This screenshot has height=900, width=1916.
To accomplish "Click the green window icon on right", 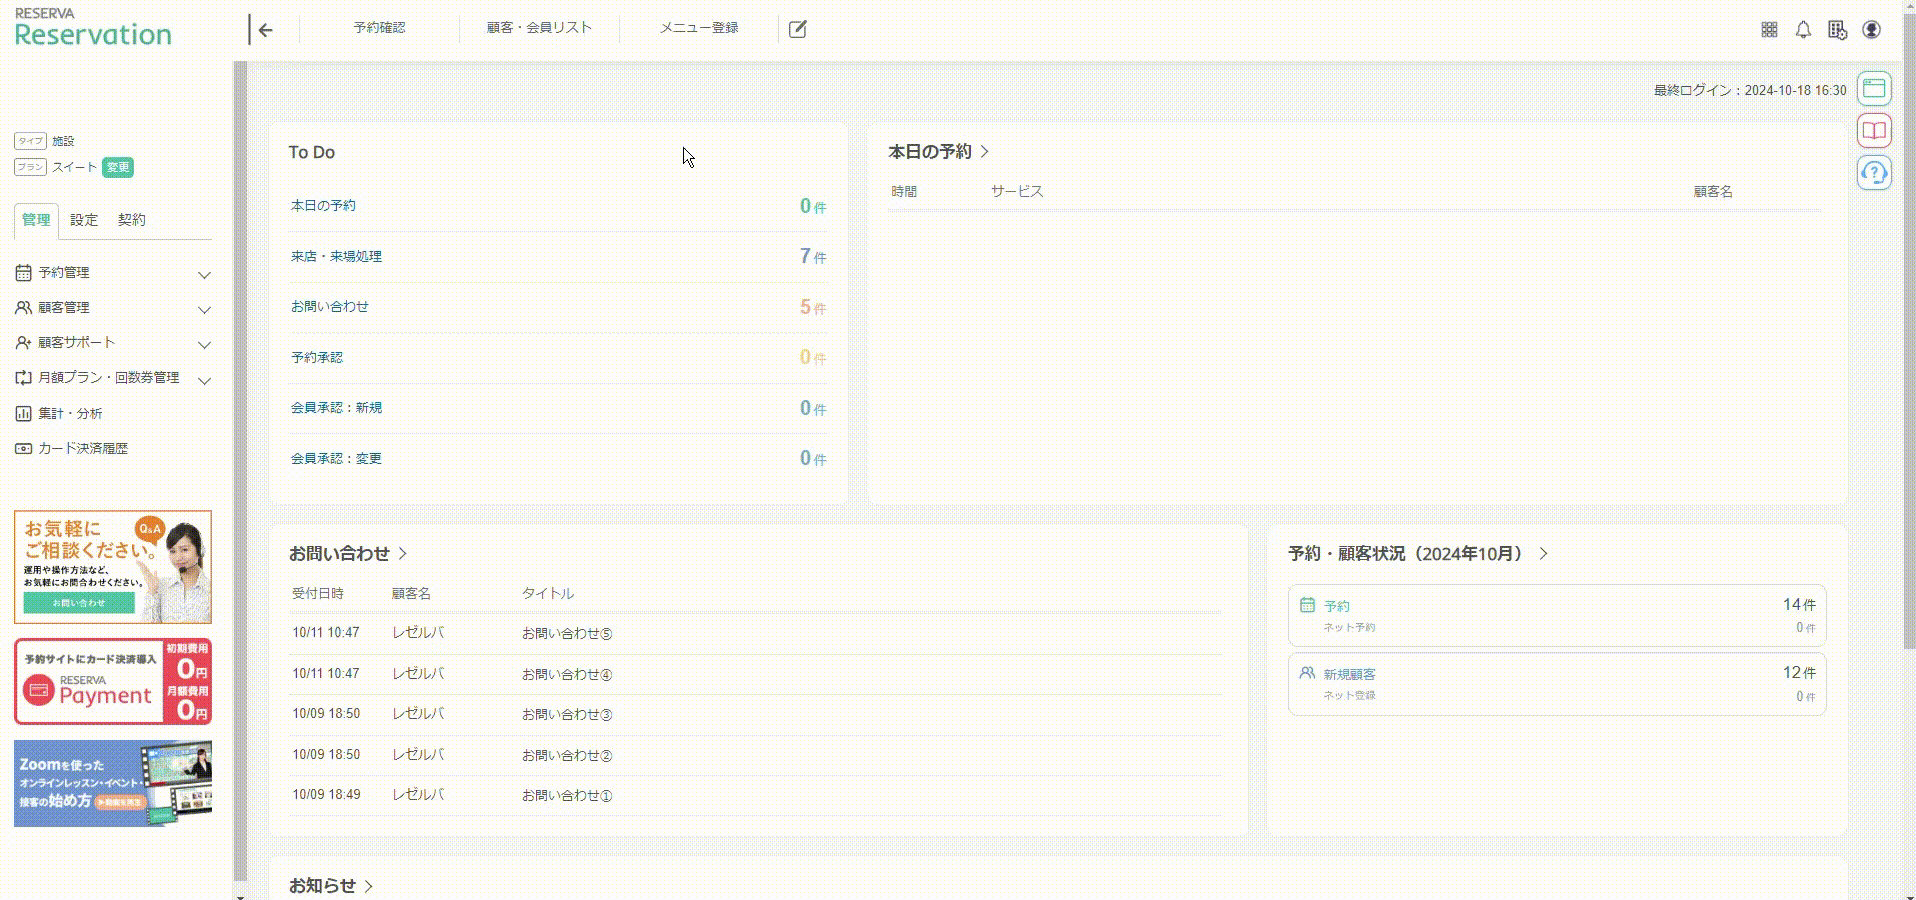I will pyautogui.click(x=1874, y=89).
